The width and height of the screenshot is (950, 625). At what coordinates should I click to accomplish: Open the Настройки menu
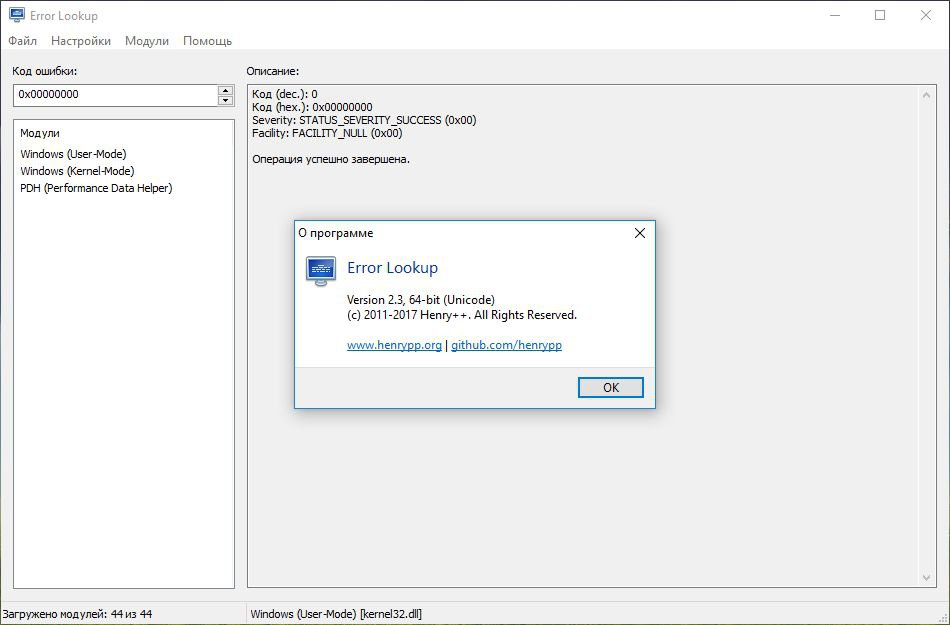(81, 41)
